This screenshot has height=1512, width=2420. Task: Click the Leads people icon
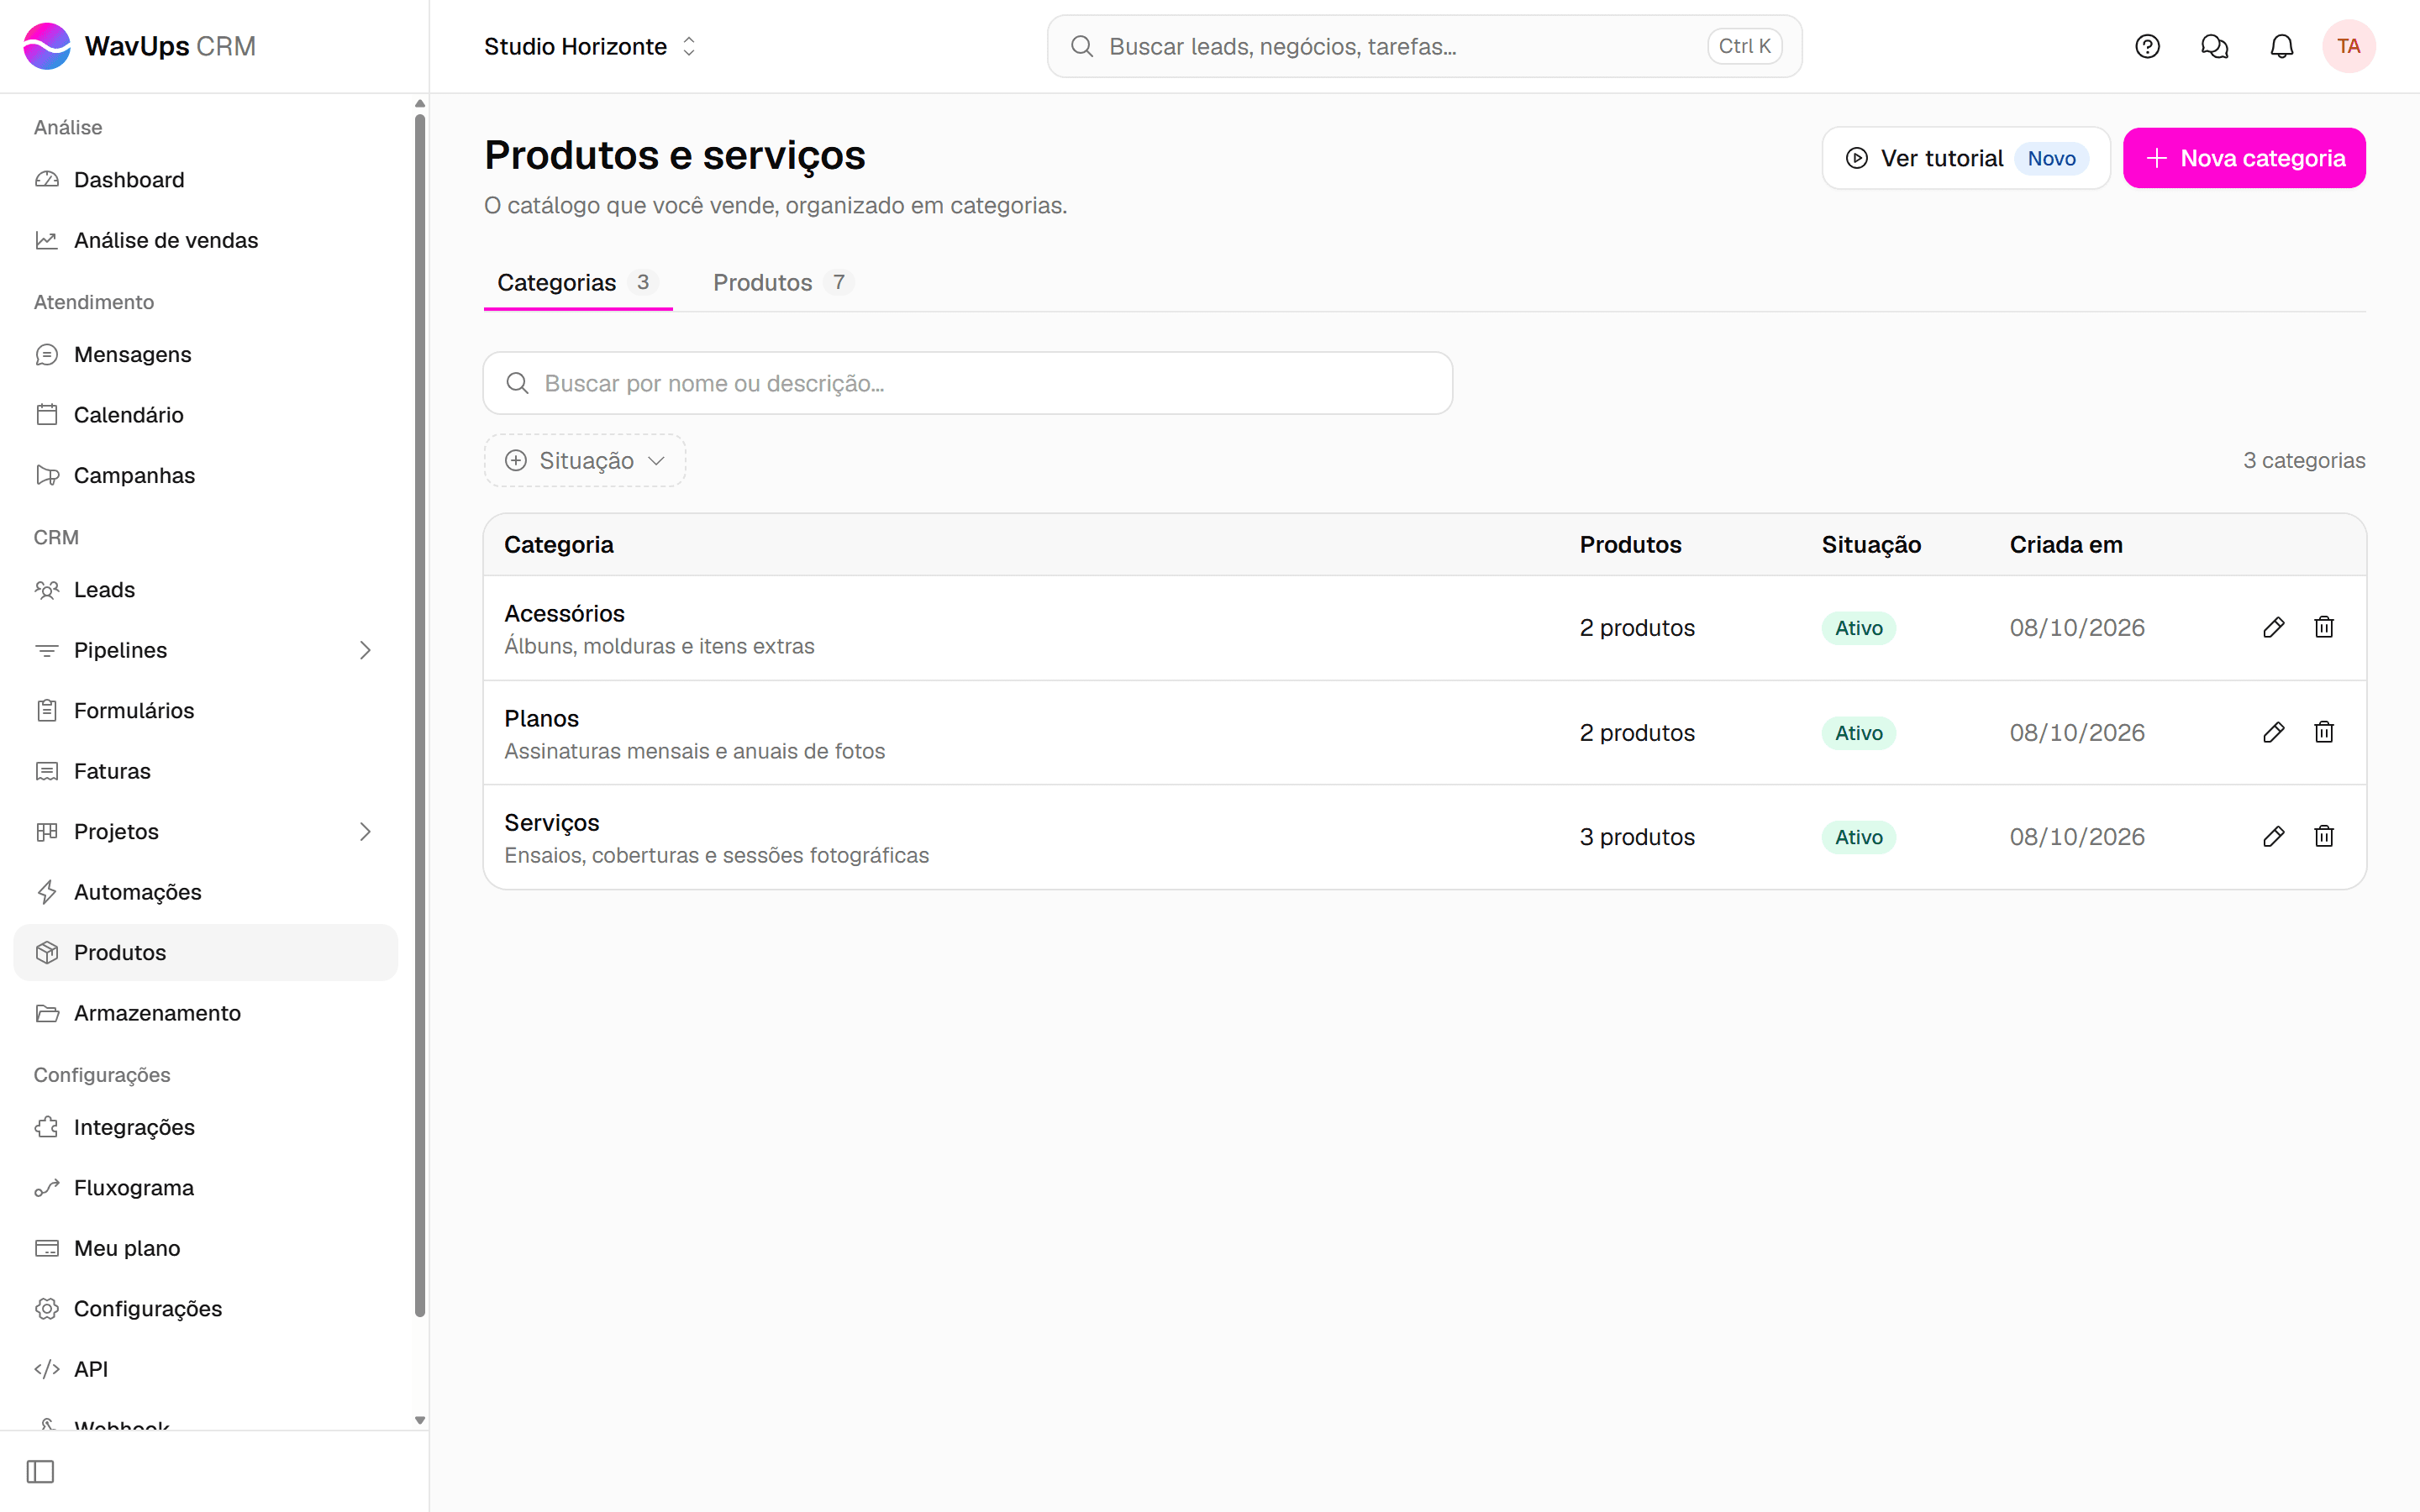tap(47, 590)
